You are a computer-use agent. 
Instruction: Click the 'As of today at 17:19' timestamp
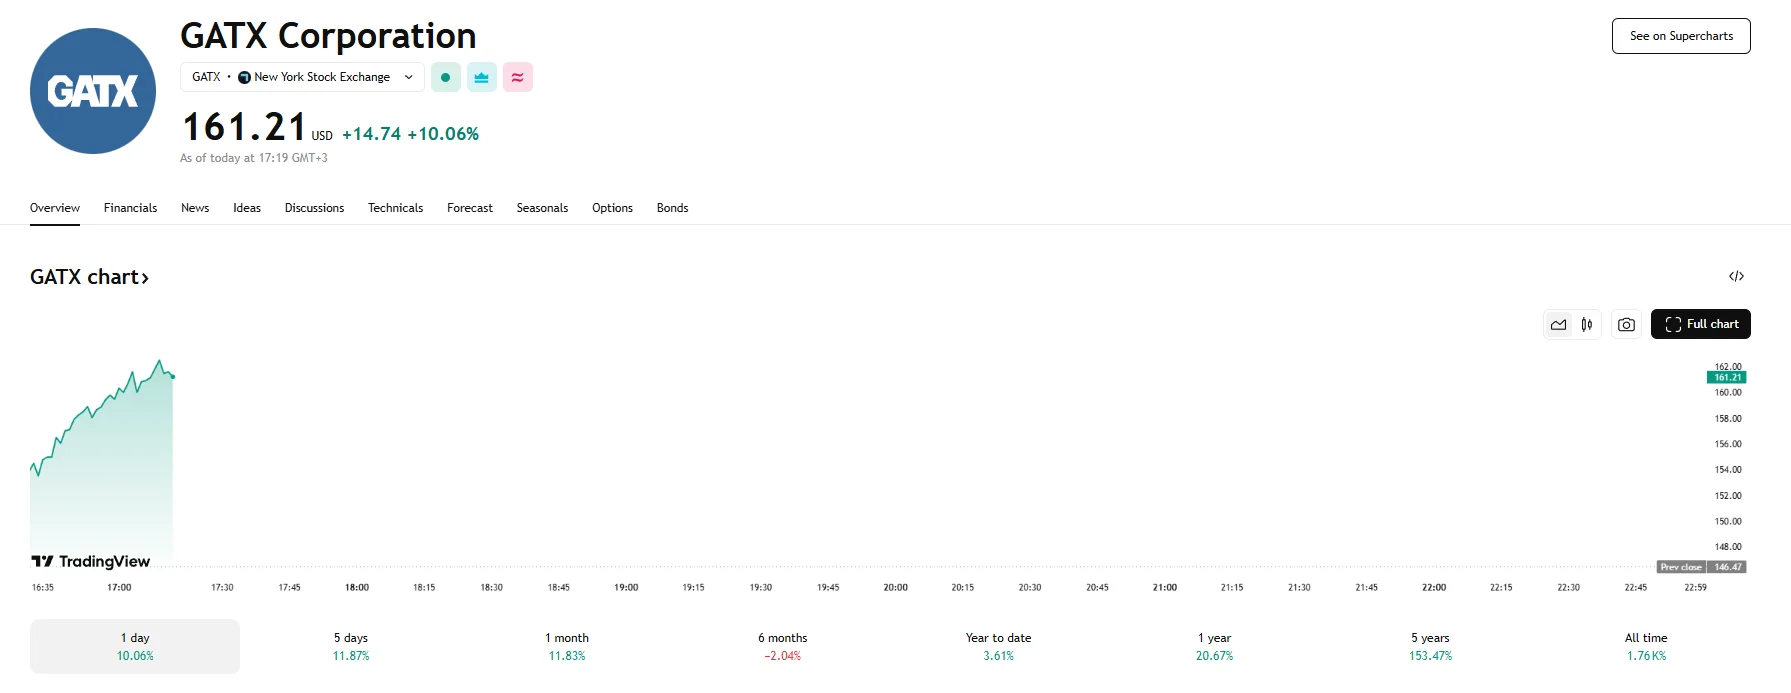click(254, 158)
